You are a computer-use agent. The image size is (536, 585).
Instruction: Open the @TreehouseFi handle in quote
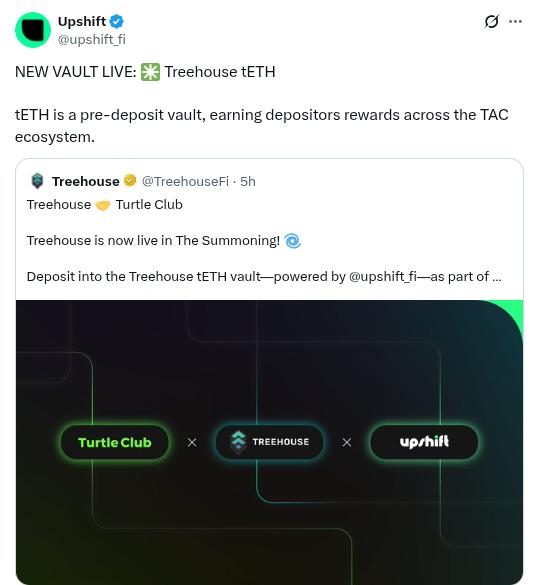tap(185, 181)
